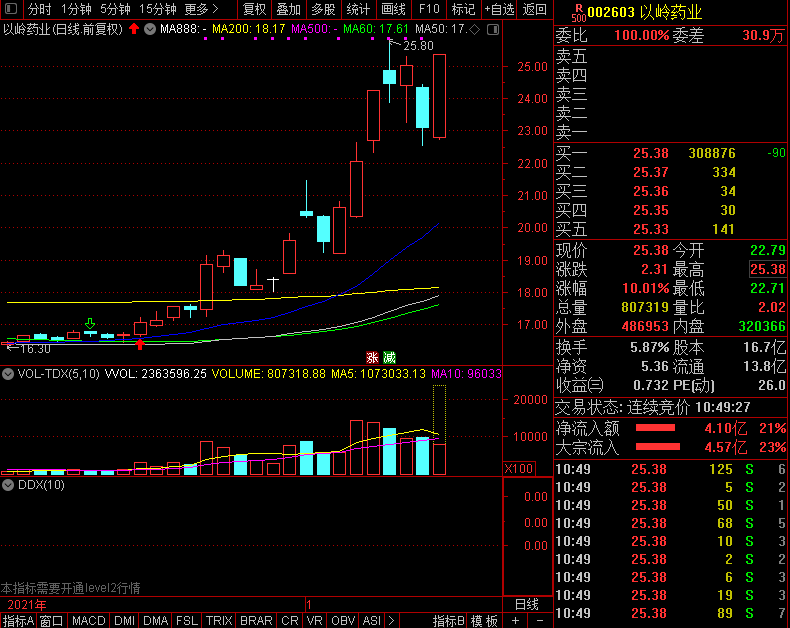Expand the 更多 periods dropdown
Screen dimensions: 790x628
[x=201, y=9]
